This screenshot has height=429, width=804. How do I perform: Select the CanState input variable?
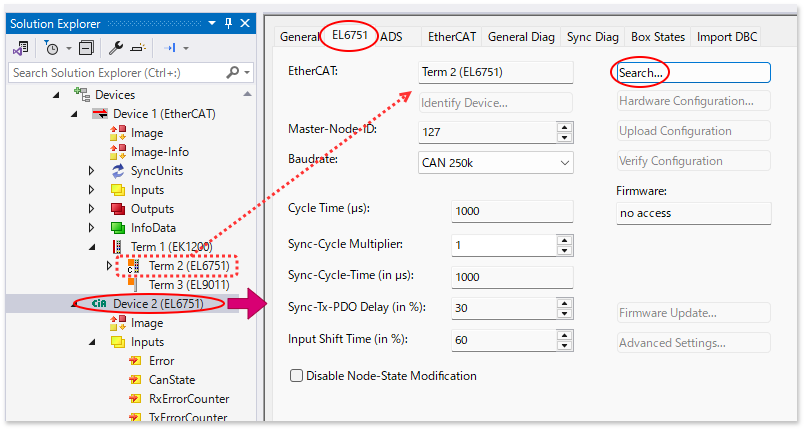pyautogui.click(x=172, y=380)
